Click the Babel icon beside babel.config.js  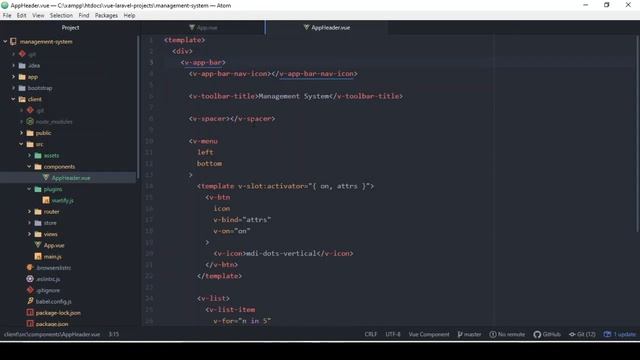click(30, 301)
